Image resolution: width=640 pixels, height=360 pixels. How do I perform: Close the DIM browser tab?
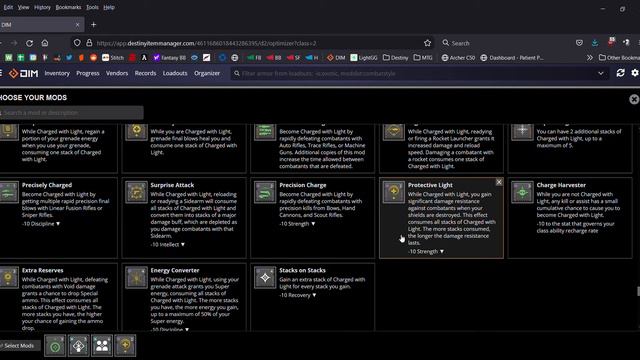[78, 25]
